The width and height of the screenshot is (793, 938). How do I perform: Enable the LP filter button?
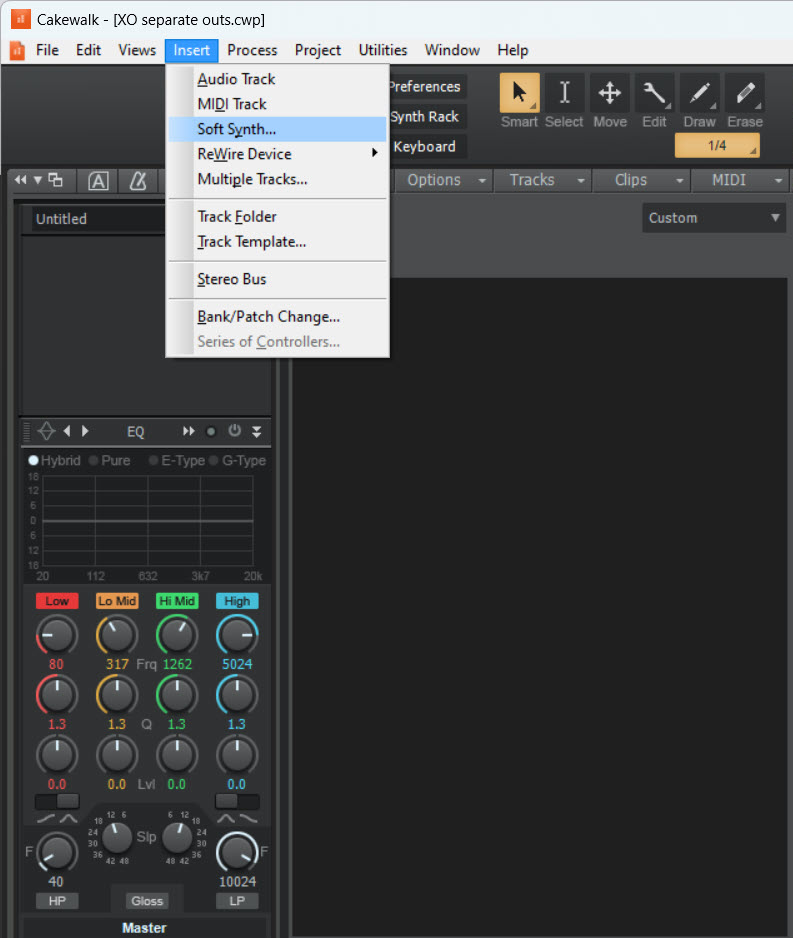point(237,901)
